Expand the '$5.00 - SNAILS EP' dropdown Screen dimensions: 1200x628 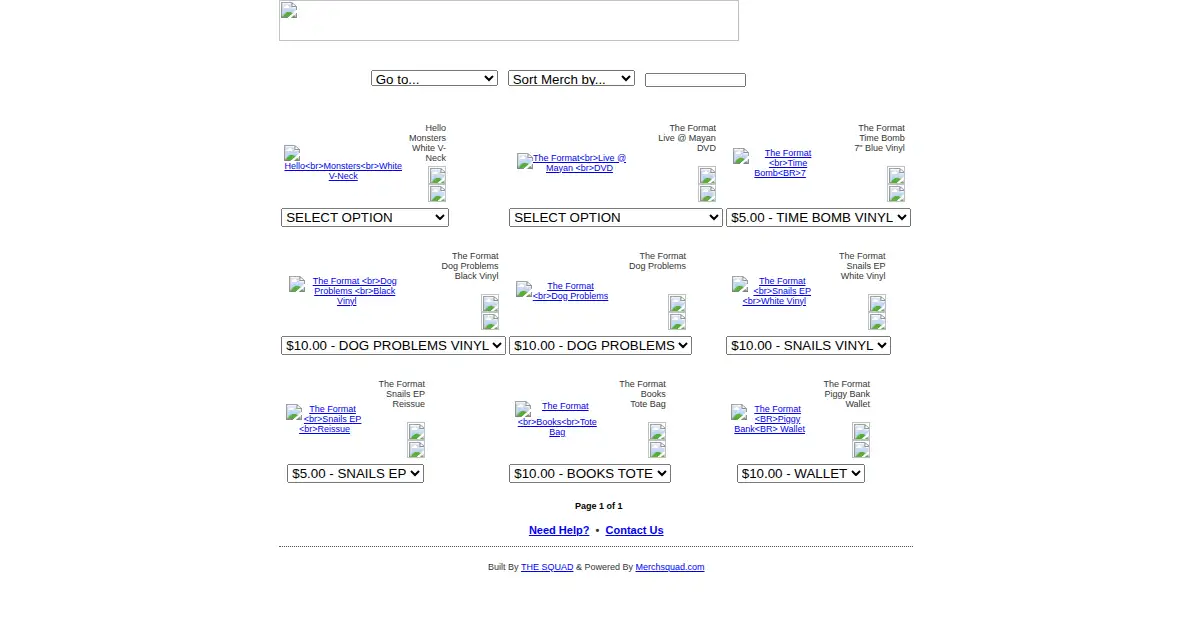[x=355, y=473]
